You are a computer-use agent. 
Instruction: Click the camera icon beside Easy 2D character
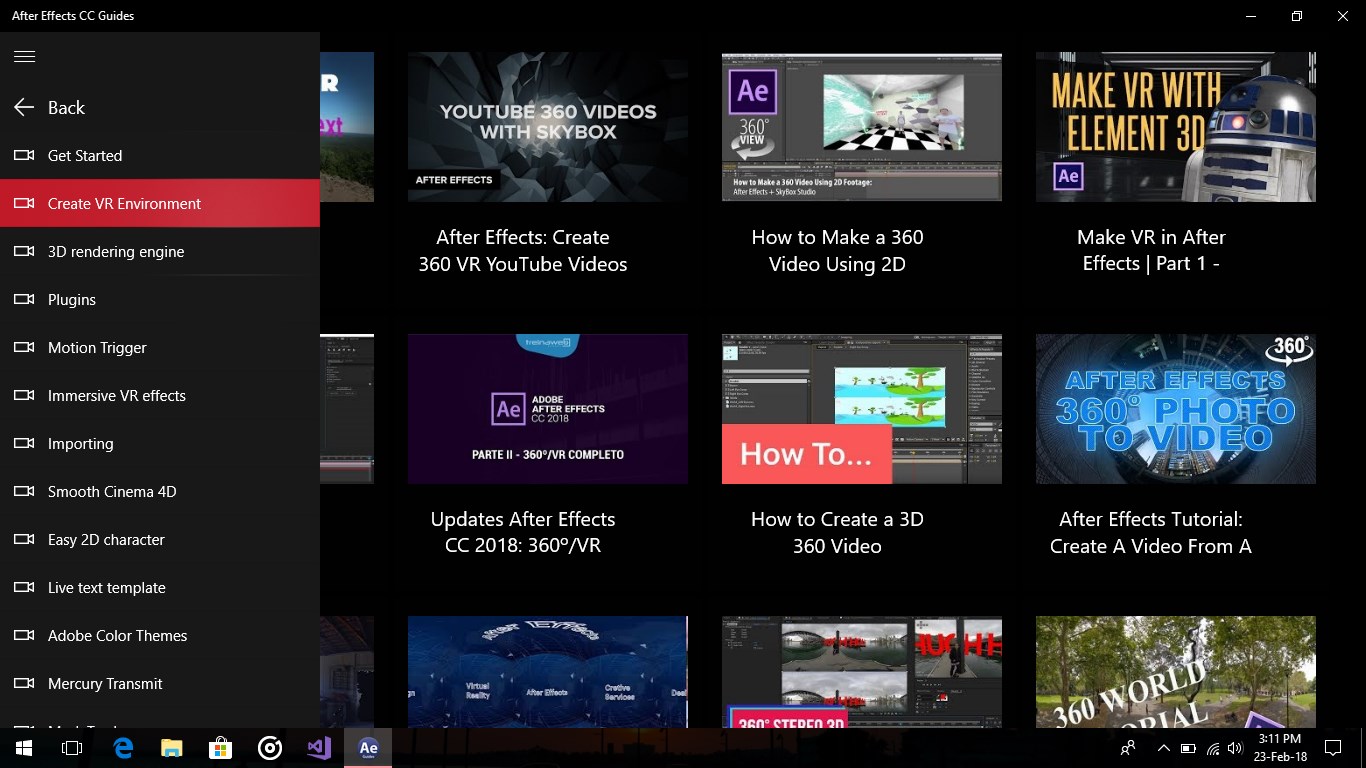(24, 540)
